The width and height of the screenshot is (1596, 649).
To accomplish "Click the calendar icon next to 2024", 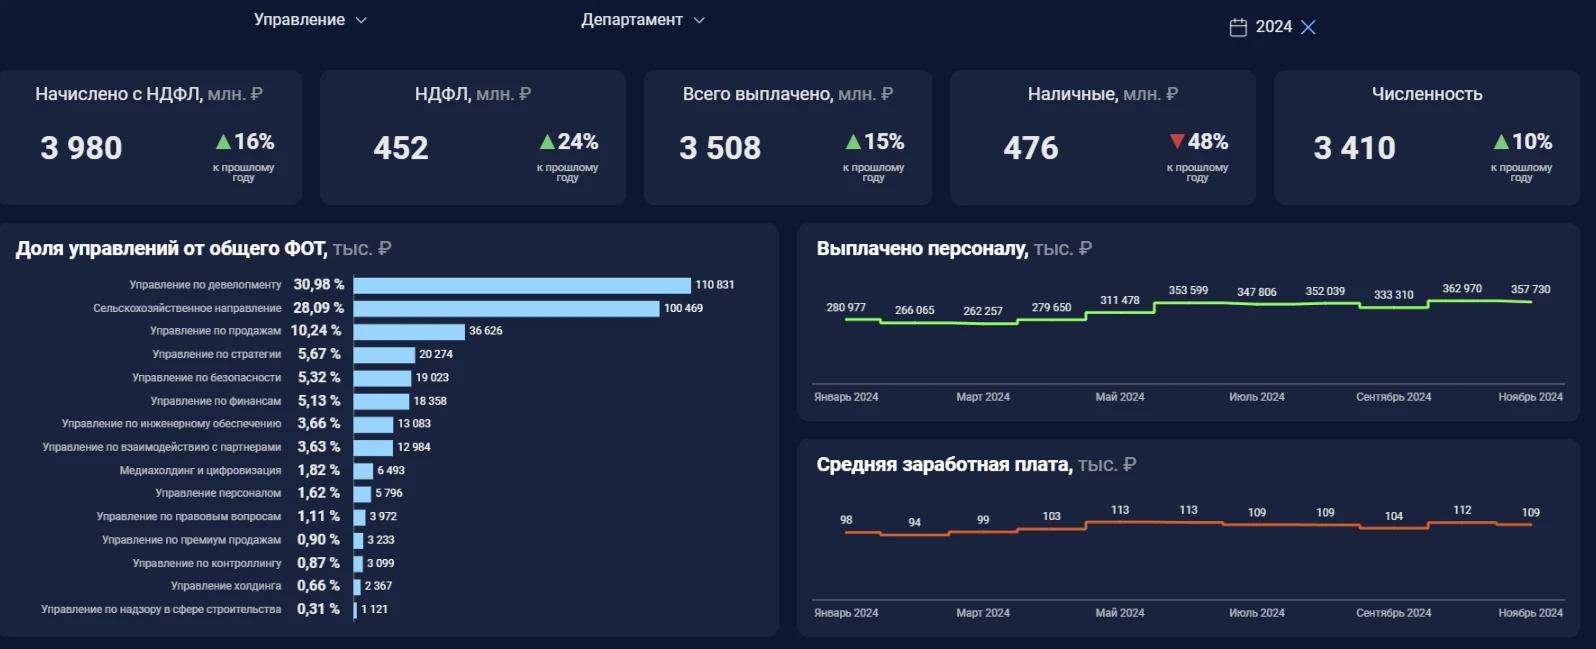I will (x=1238, y=27).
